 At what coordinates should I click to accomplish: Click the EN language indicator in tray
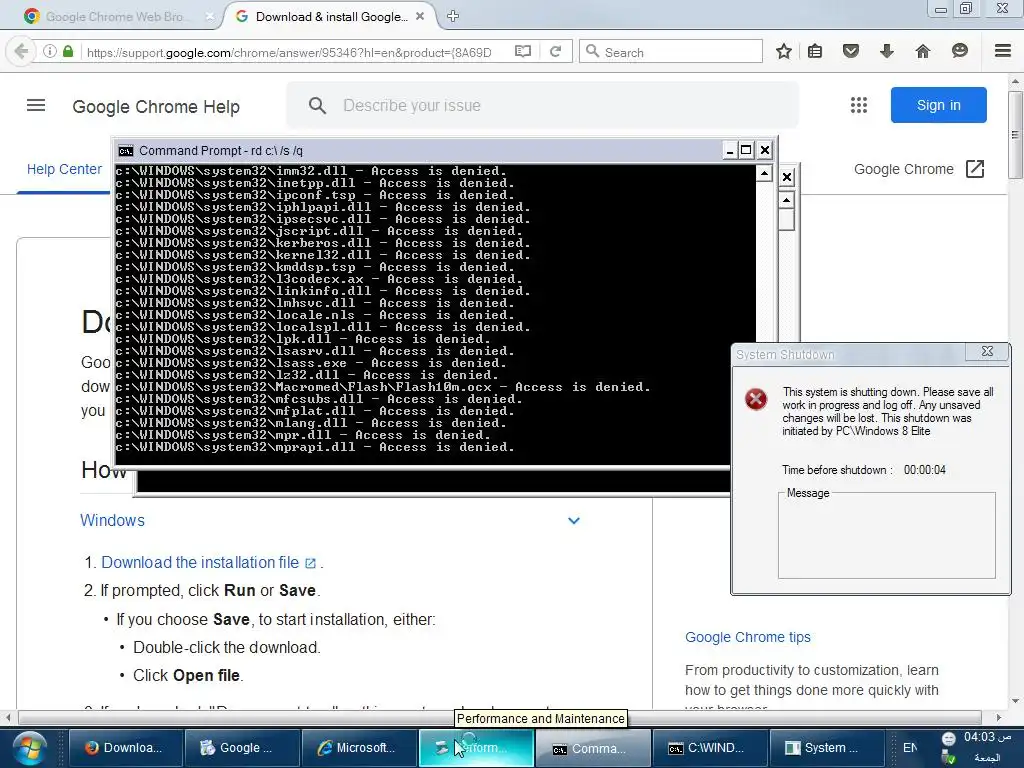(x=909, y=748)
